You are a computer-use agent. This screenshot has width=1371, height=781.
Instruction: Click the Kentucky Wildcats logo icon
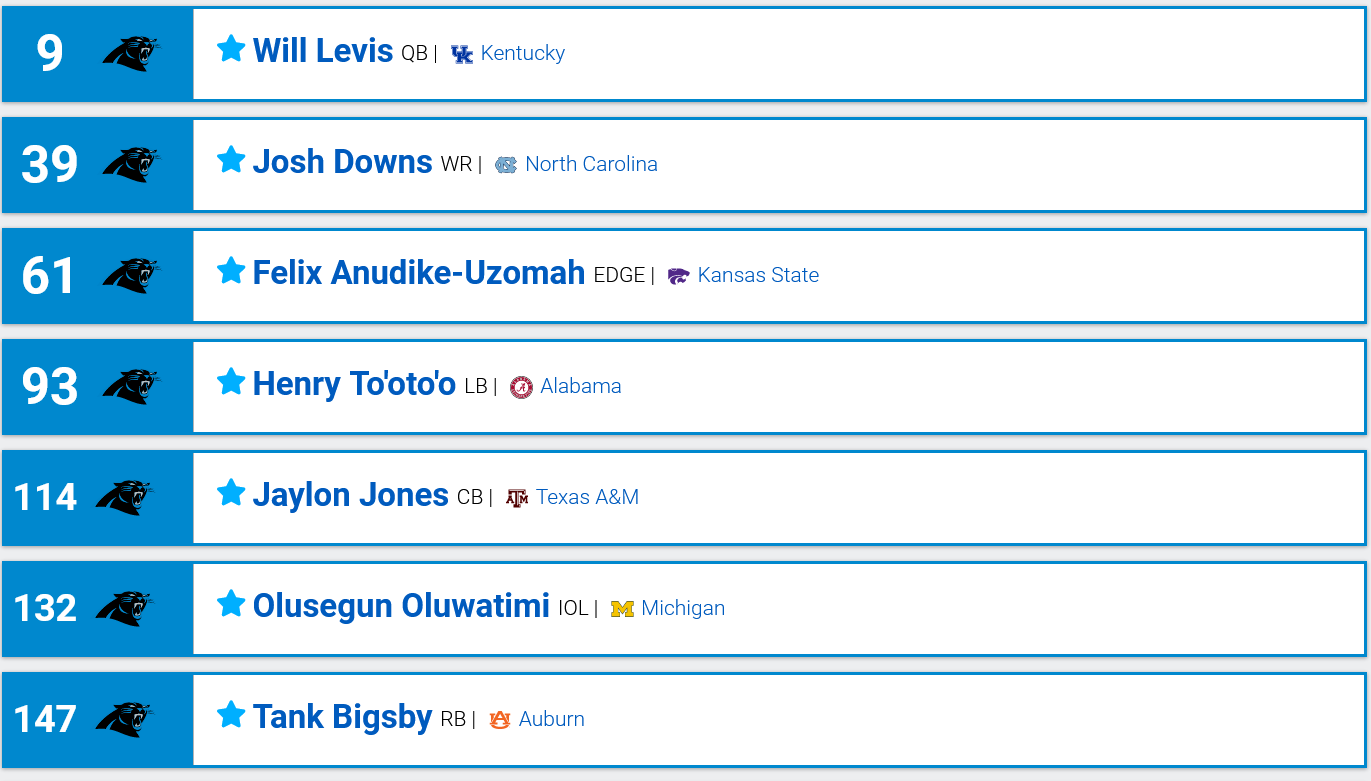point(462,54)
